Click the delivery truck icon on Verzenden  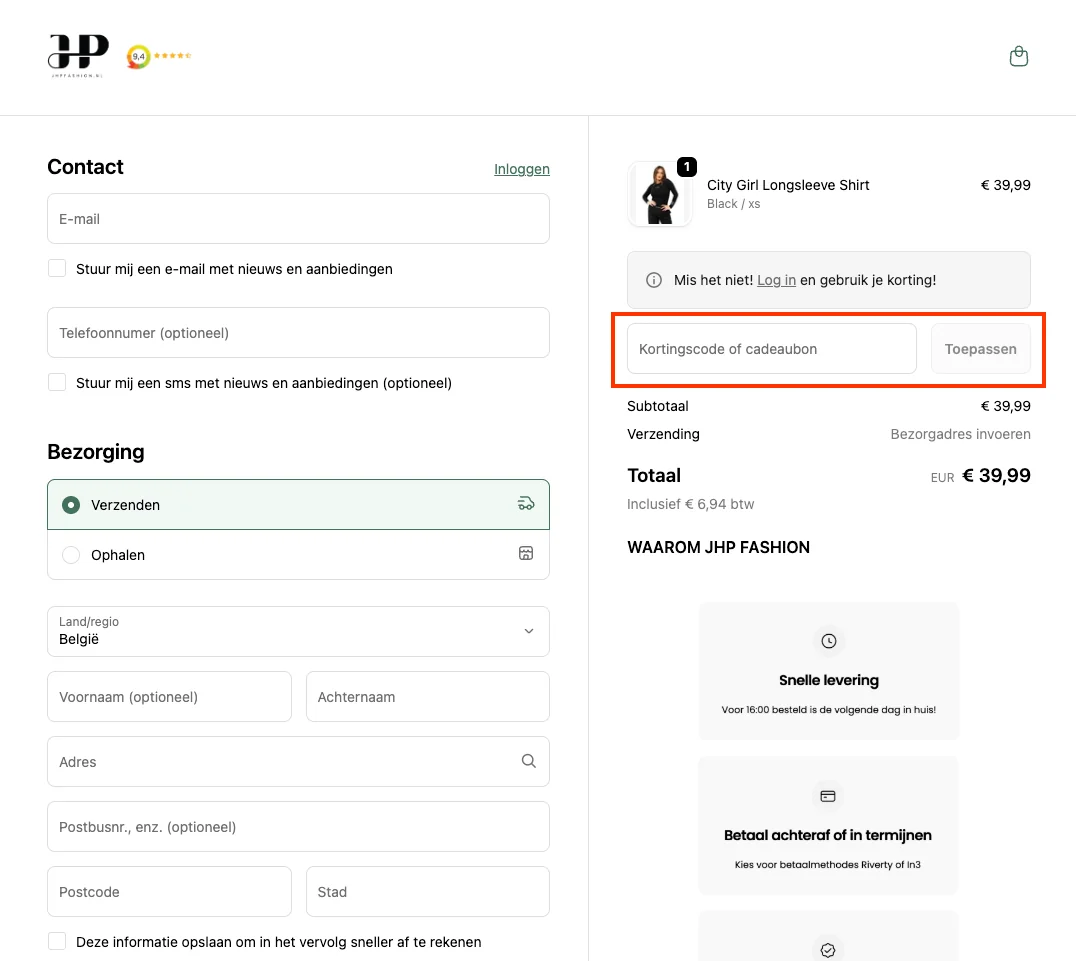point(526,504)
